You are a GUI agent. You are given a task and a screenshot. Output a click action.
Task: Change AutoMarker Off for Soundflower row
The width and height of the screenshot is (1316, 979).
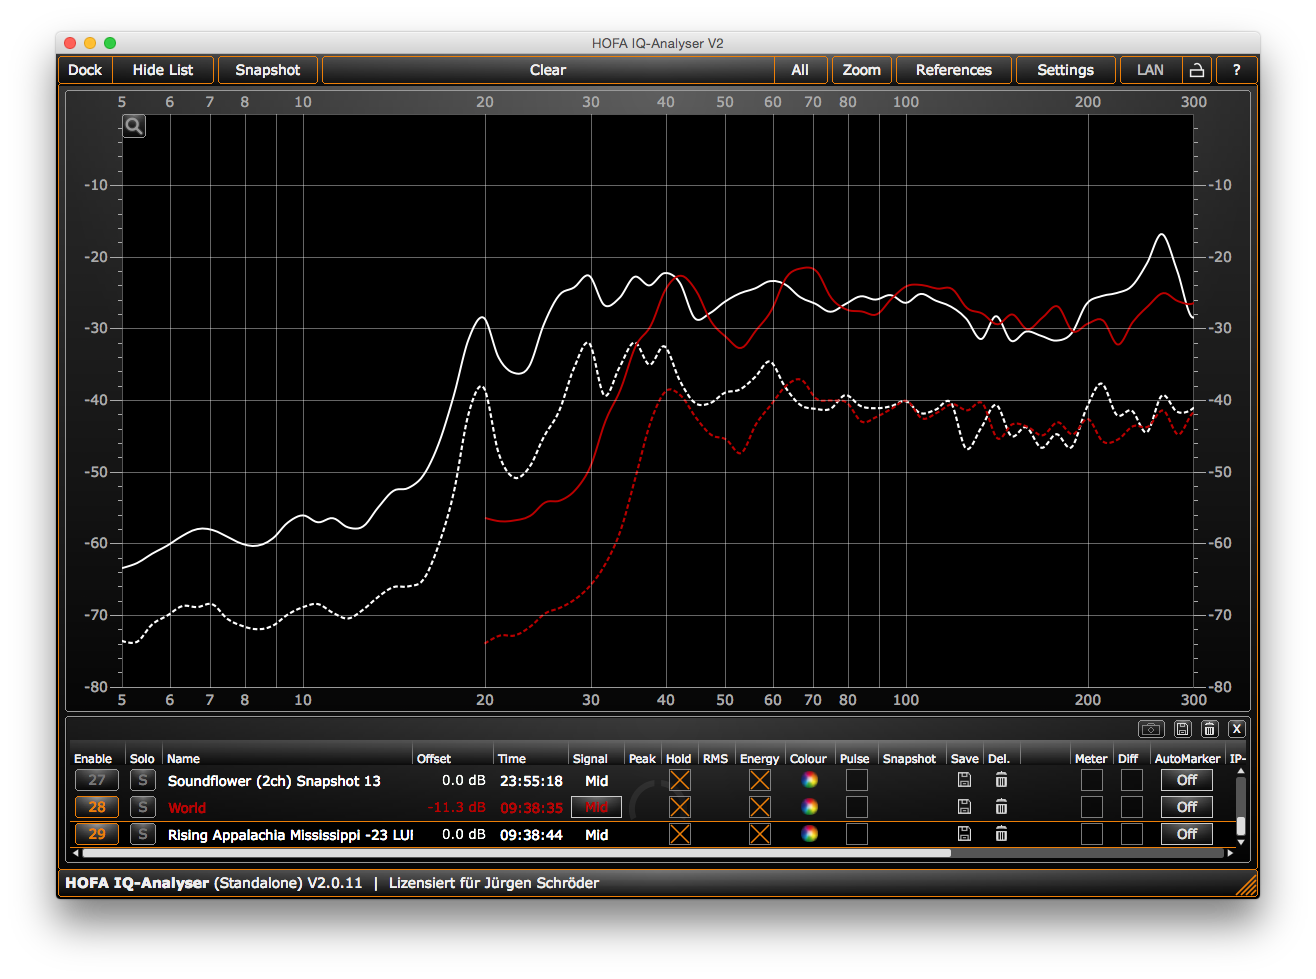pyautogui.click(x=1186, y=780)
